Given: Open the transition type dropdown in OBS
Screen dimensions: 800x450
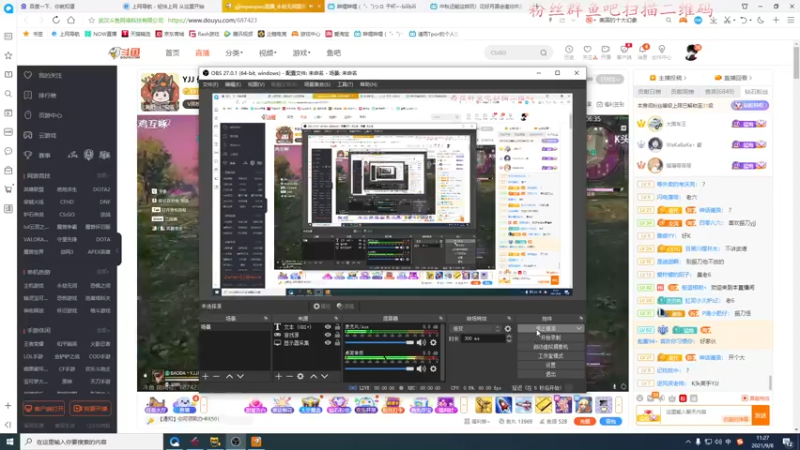Looking at the screenshot, I should pos(475,329).
